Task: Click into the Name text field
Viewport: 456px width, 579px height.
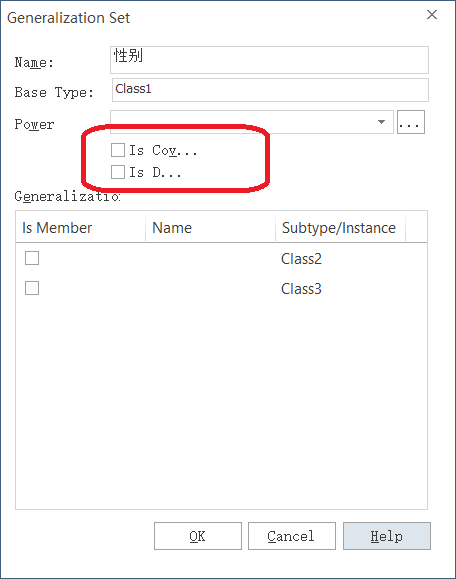Action: (269, 60)
